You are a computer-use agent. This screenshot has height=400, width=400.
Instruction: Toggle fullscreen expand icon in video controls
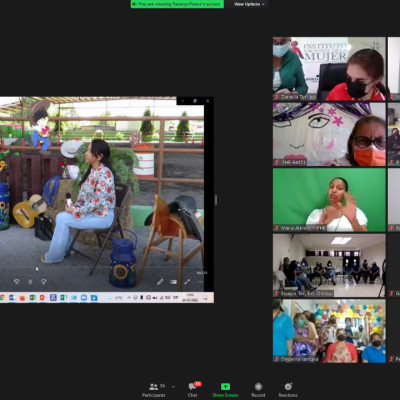click(x=187, y=282)
